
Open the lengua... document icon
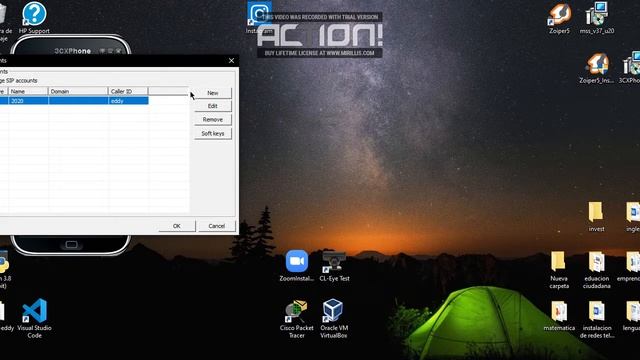632,316
